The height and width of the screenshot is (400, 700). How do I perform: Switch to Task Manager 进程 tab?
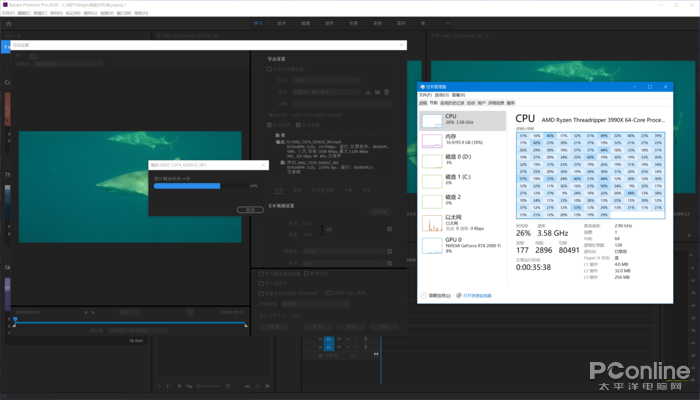pyautogui.click(x=423, y=103)
